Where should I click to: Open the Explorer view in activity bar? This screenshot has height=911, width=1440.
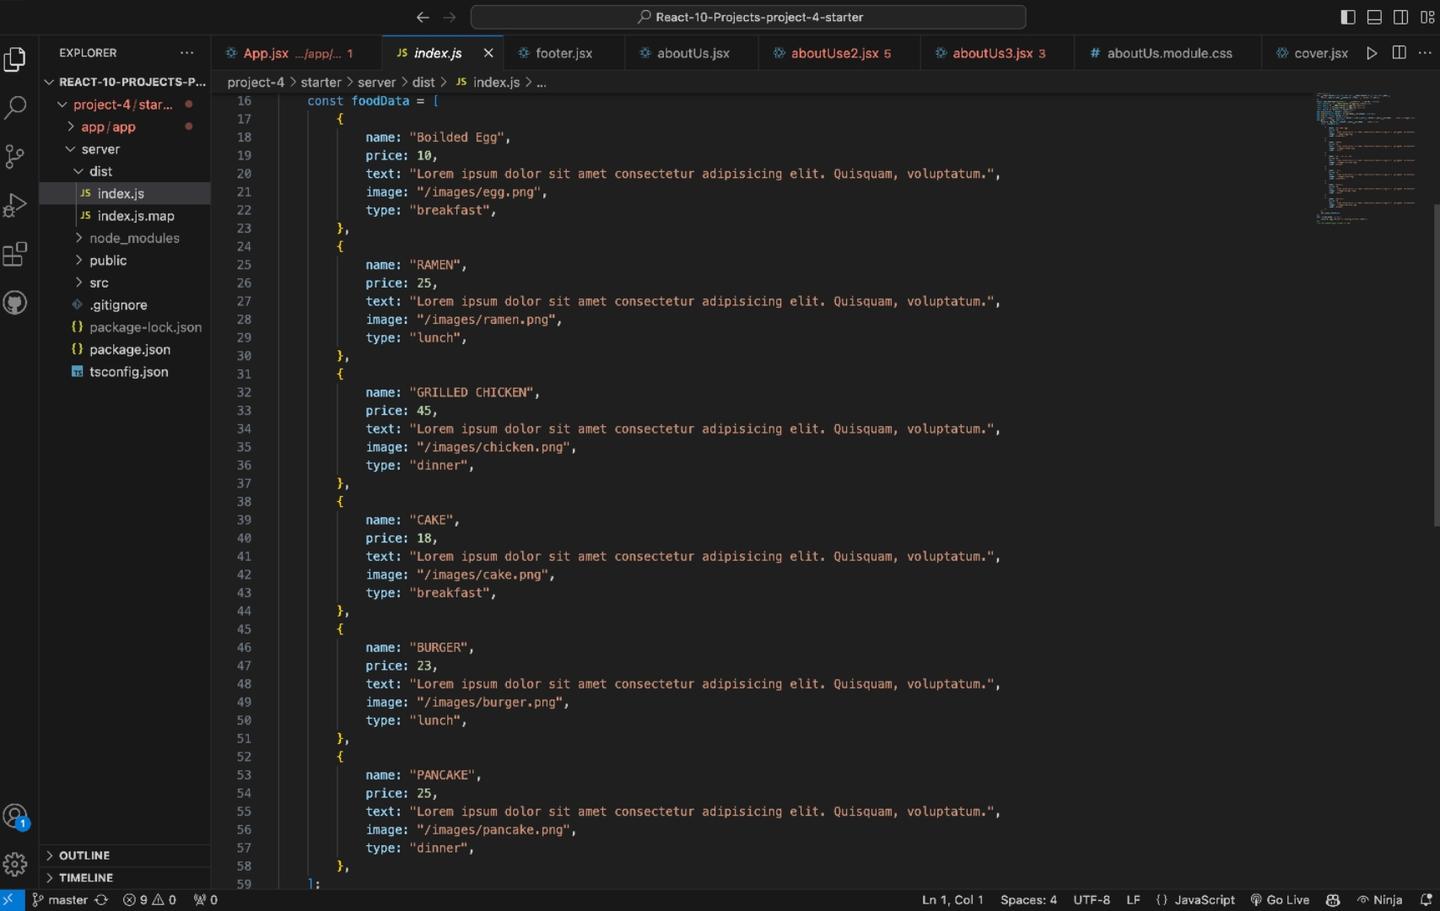[15, 59]
